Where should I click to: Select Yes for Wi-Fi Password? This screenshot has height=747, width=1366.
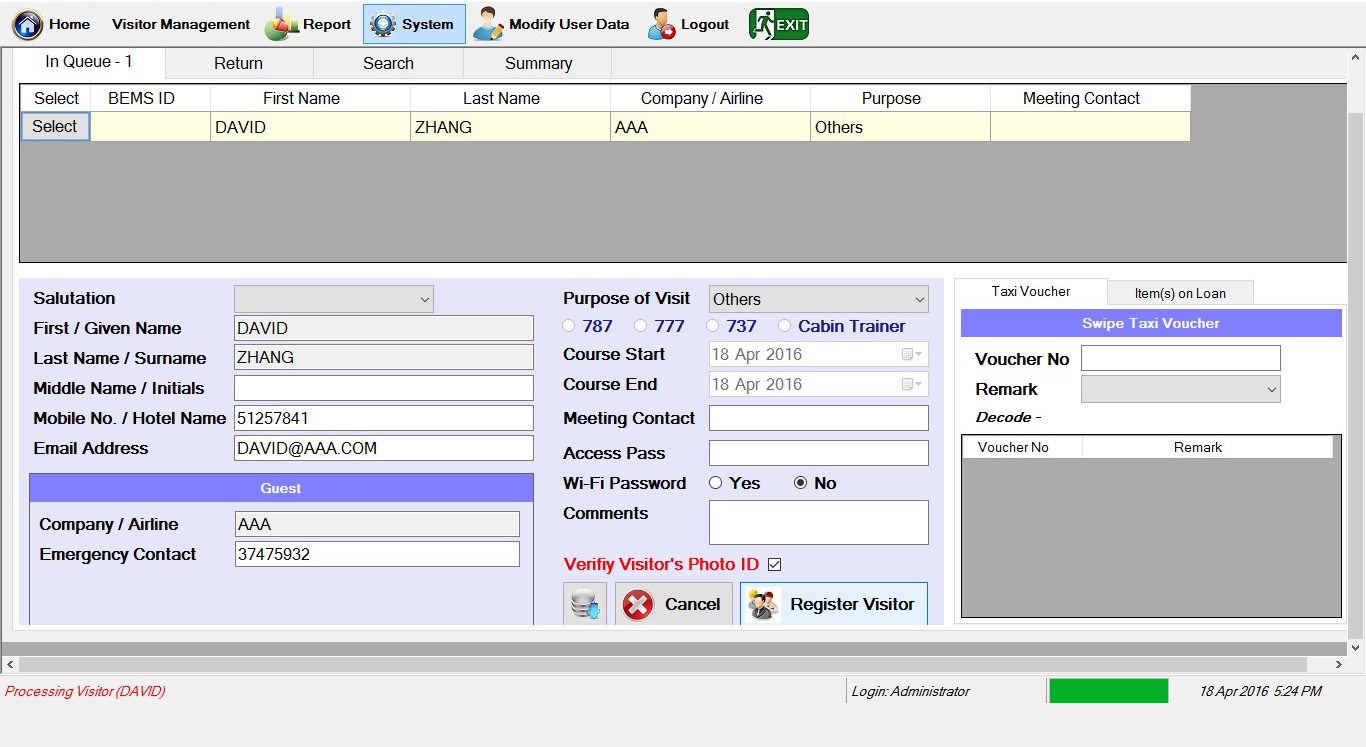point(716,483)
